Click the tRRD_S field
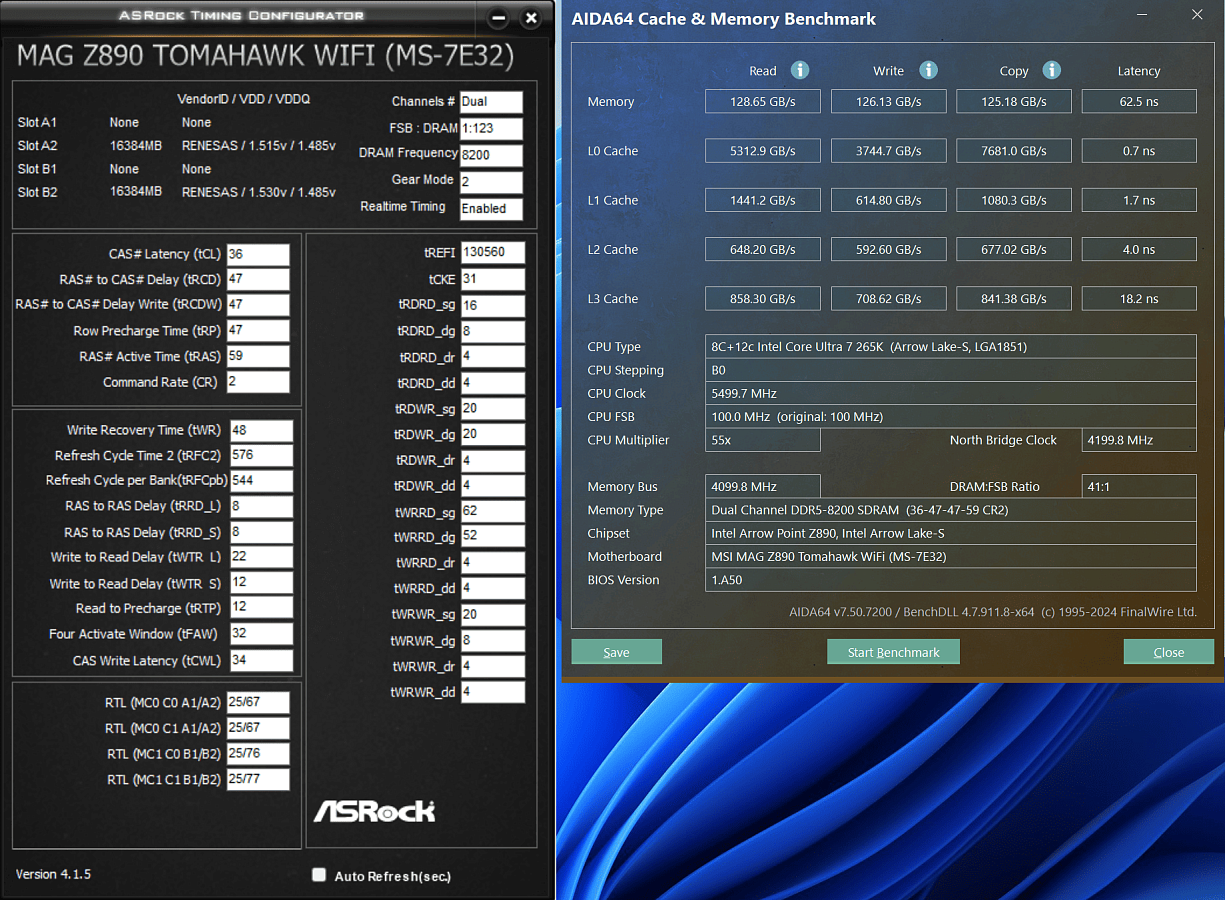 point(261,533)
